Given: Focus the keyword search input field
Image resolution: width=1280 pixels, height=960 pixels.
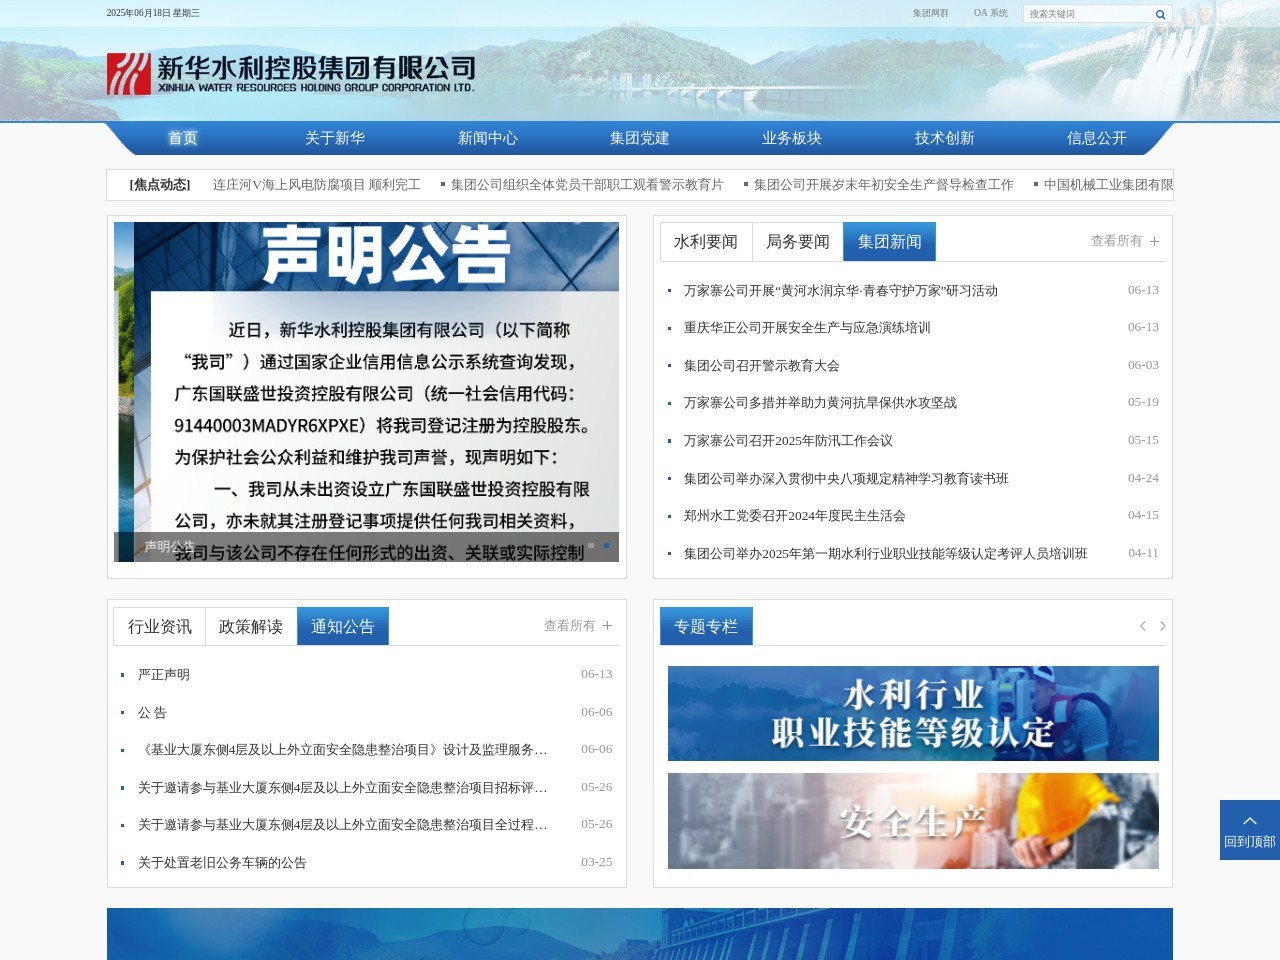Looking at the screenshot, I should (1088, 14).
